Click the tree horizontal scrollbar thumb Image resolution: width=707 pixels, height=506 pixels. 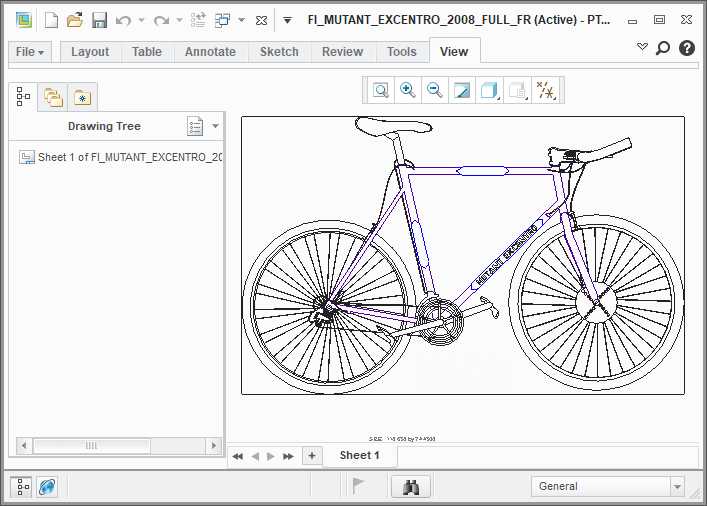pos(92,446)
